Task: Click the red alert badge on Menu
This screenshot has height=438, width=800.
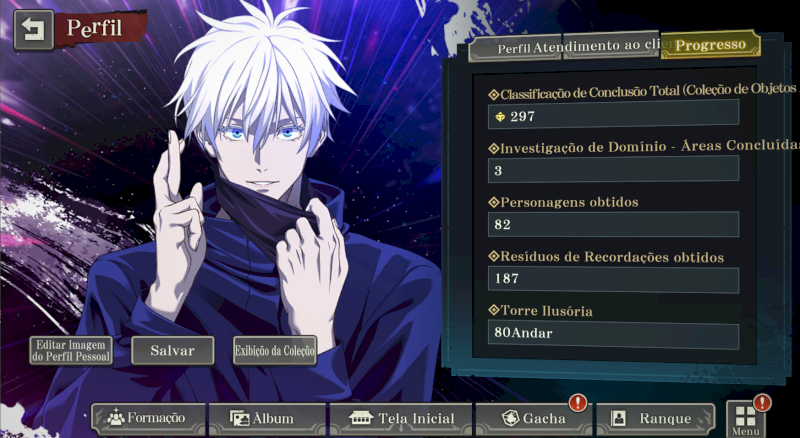Action: point(762,403)
